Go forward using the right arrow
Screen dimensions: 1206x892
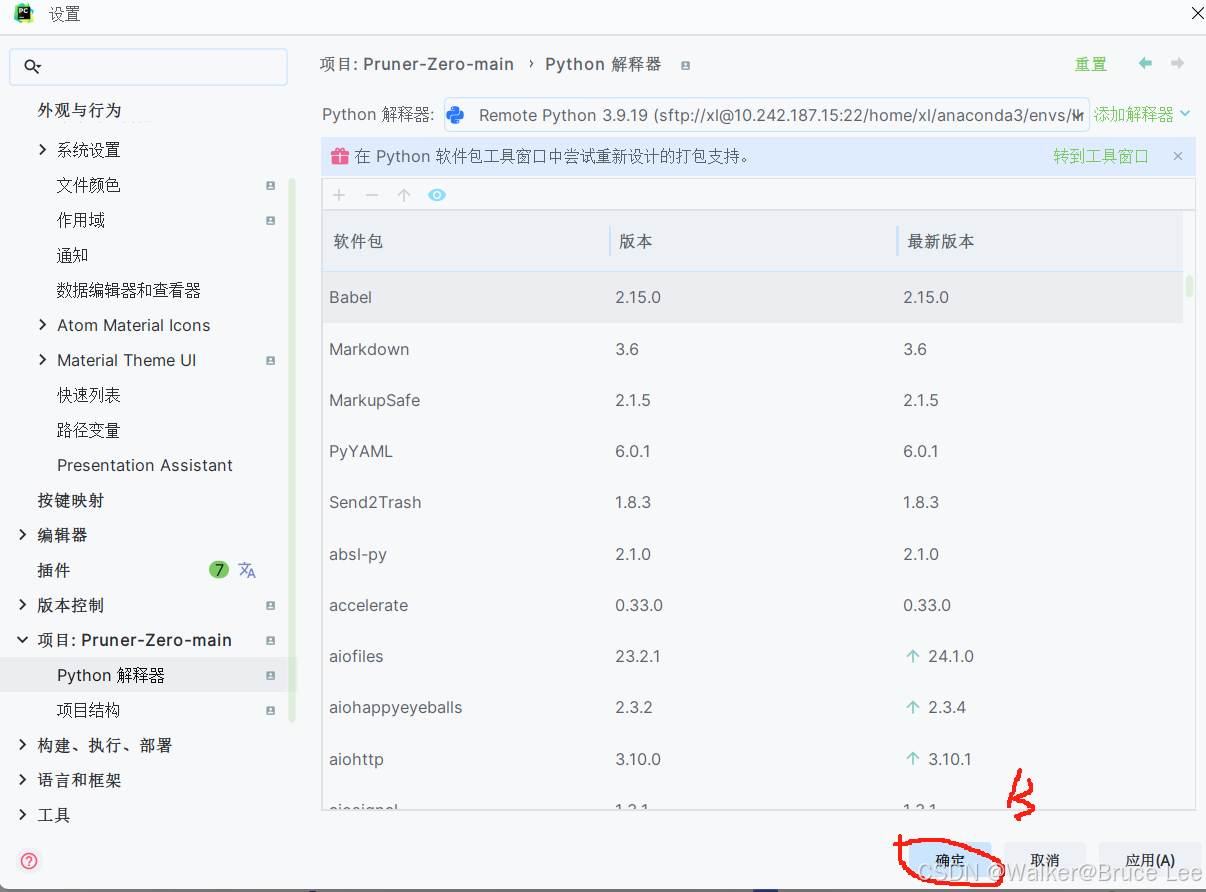[1178, 64]
